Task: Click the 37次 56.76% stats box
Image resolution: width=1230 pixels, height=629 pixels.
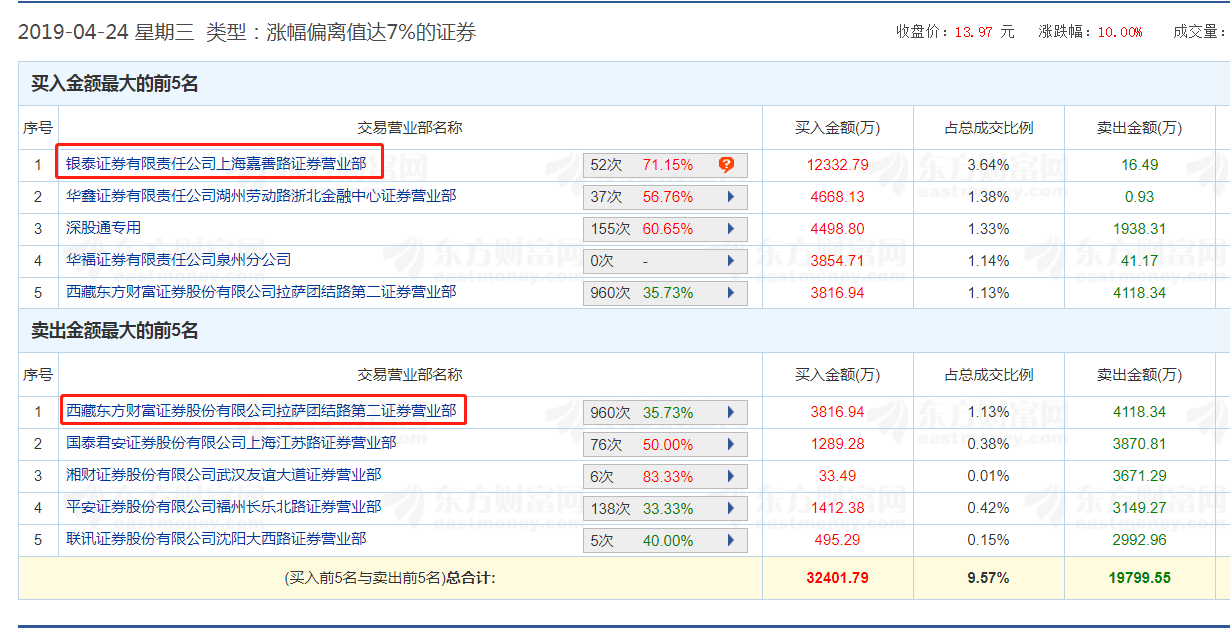Action: tap(665, 197)
